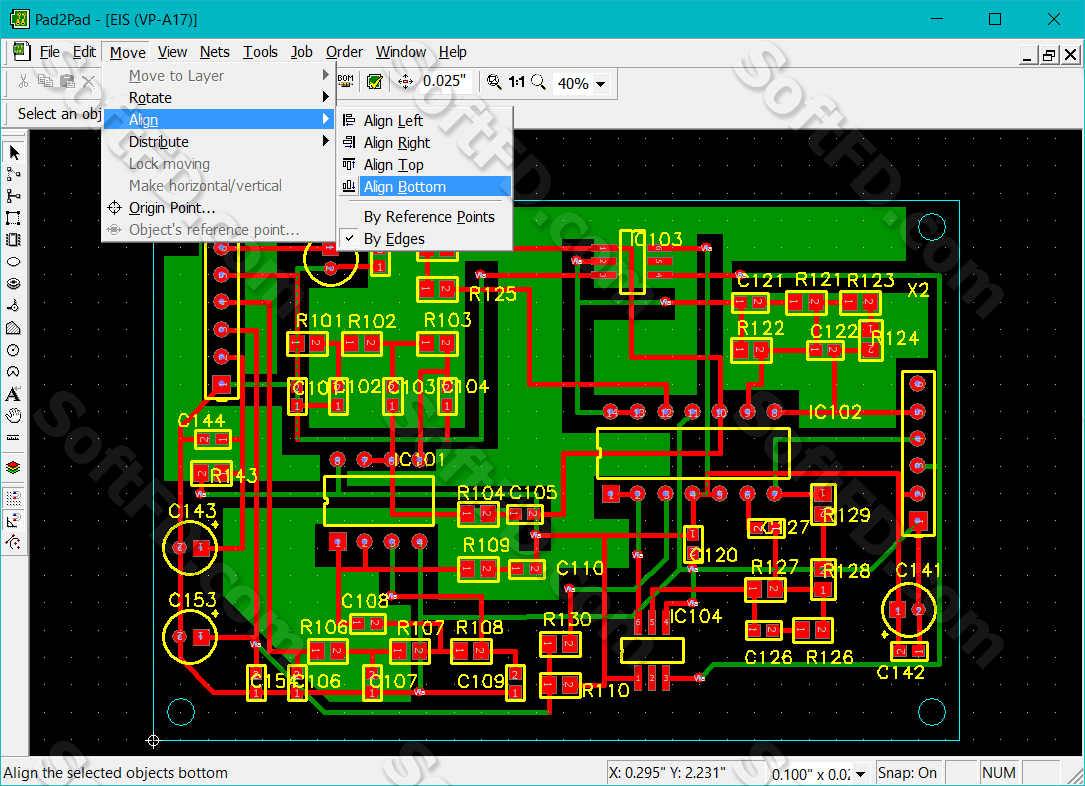Open the colored layers stack tool
Viewport: 1085px width, 786px height.
pyautogui.click(x=13, y=468)
